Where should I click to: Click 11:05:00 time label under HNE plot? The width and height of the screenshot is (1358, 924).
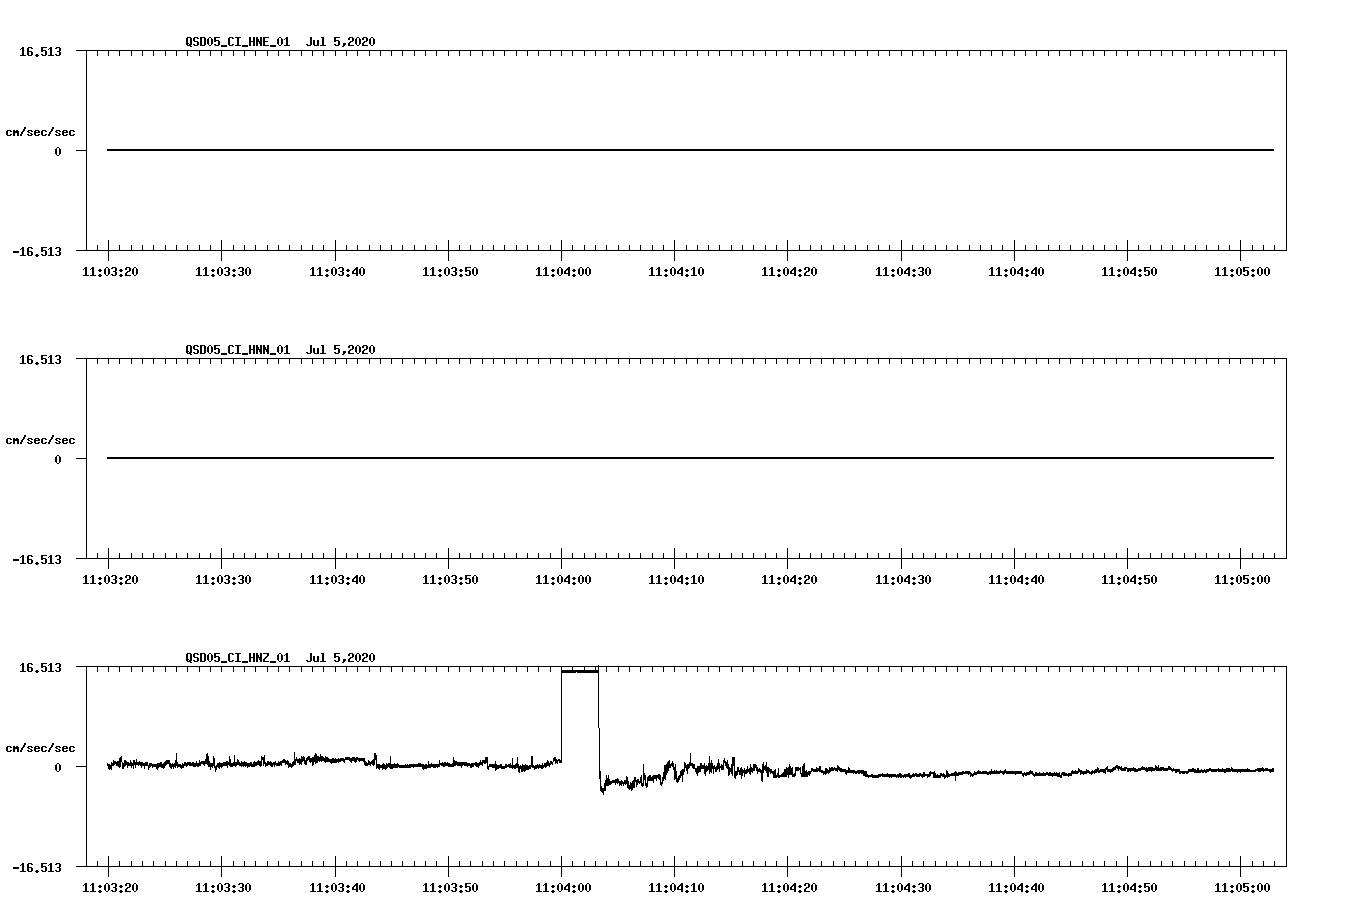(x=1241, y=271)
